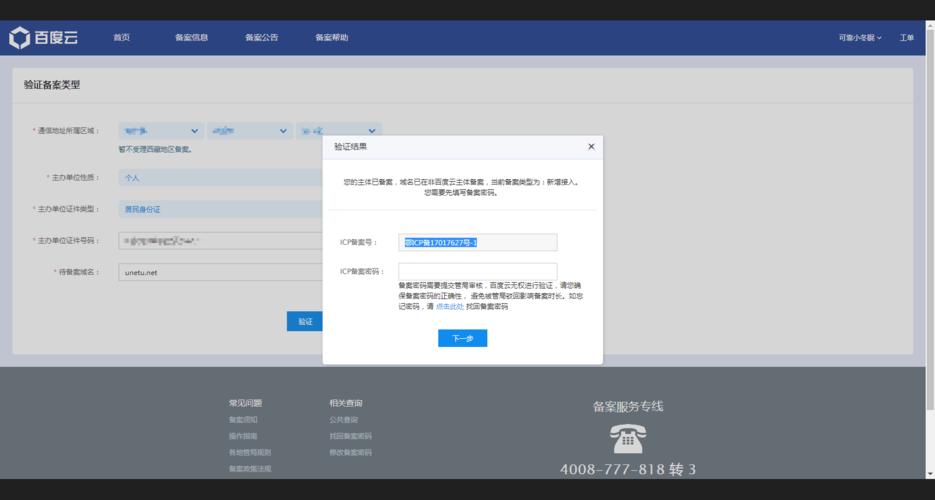Click the 待备案域名 field containing unetu.net
Screen dimensions: 935x500
tap(221, 272)
